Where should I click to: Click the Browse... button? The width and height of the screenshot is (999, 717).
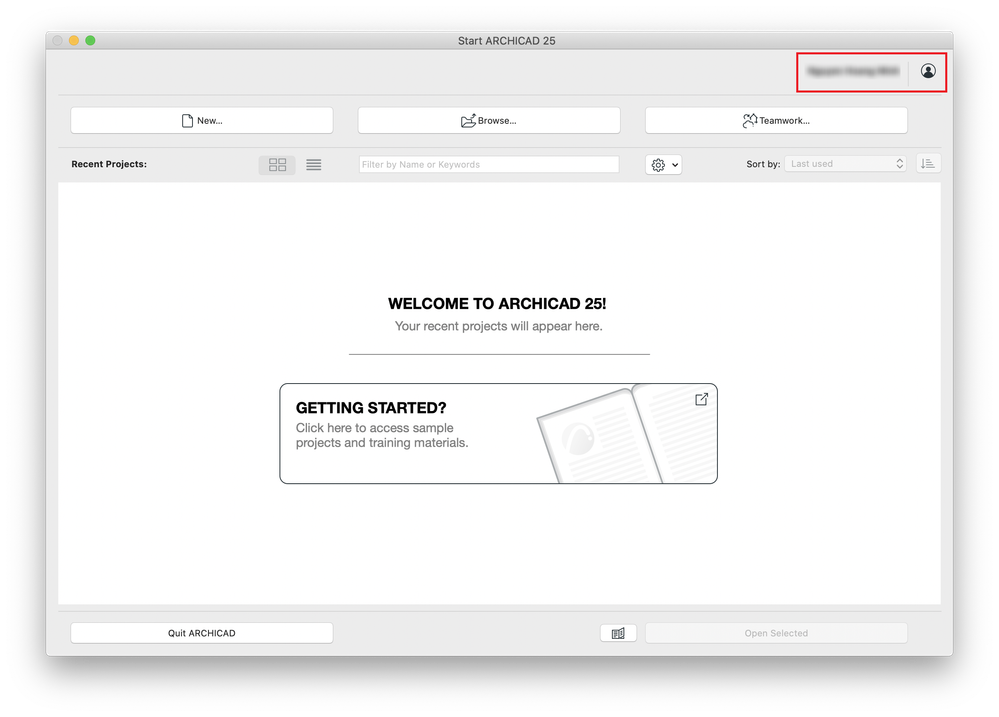pyautogui.click(x=489, y=120)
